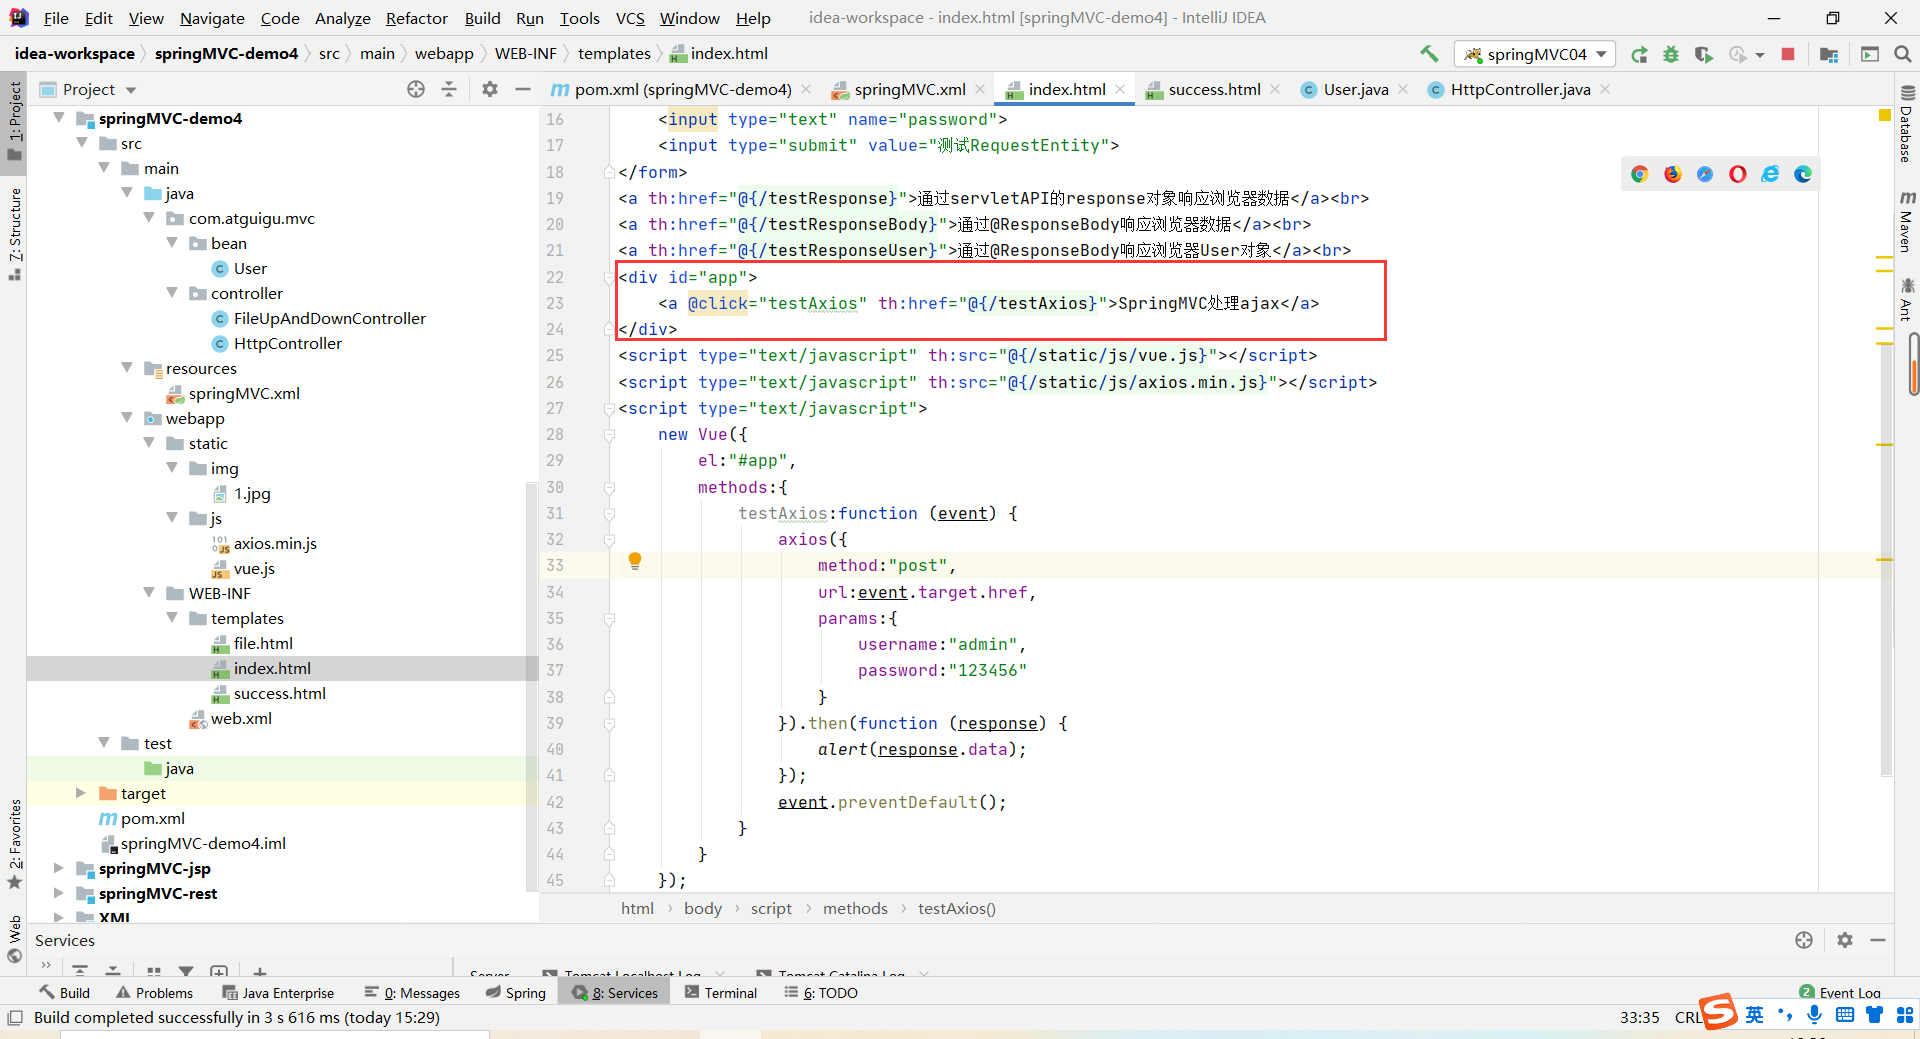Screen dimensions: 1920x1039
Task: Open HttpController in the project tree
Action: (x=288, y=343)
